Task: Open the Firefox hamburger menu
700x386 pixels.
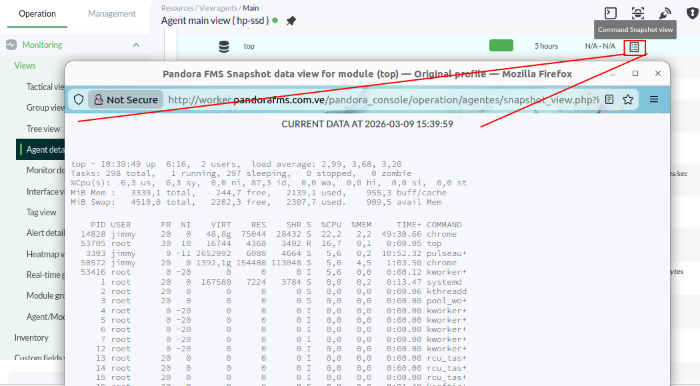Action: (654, 100)
